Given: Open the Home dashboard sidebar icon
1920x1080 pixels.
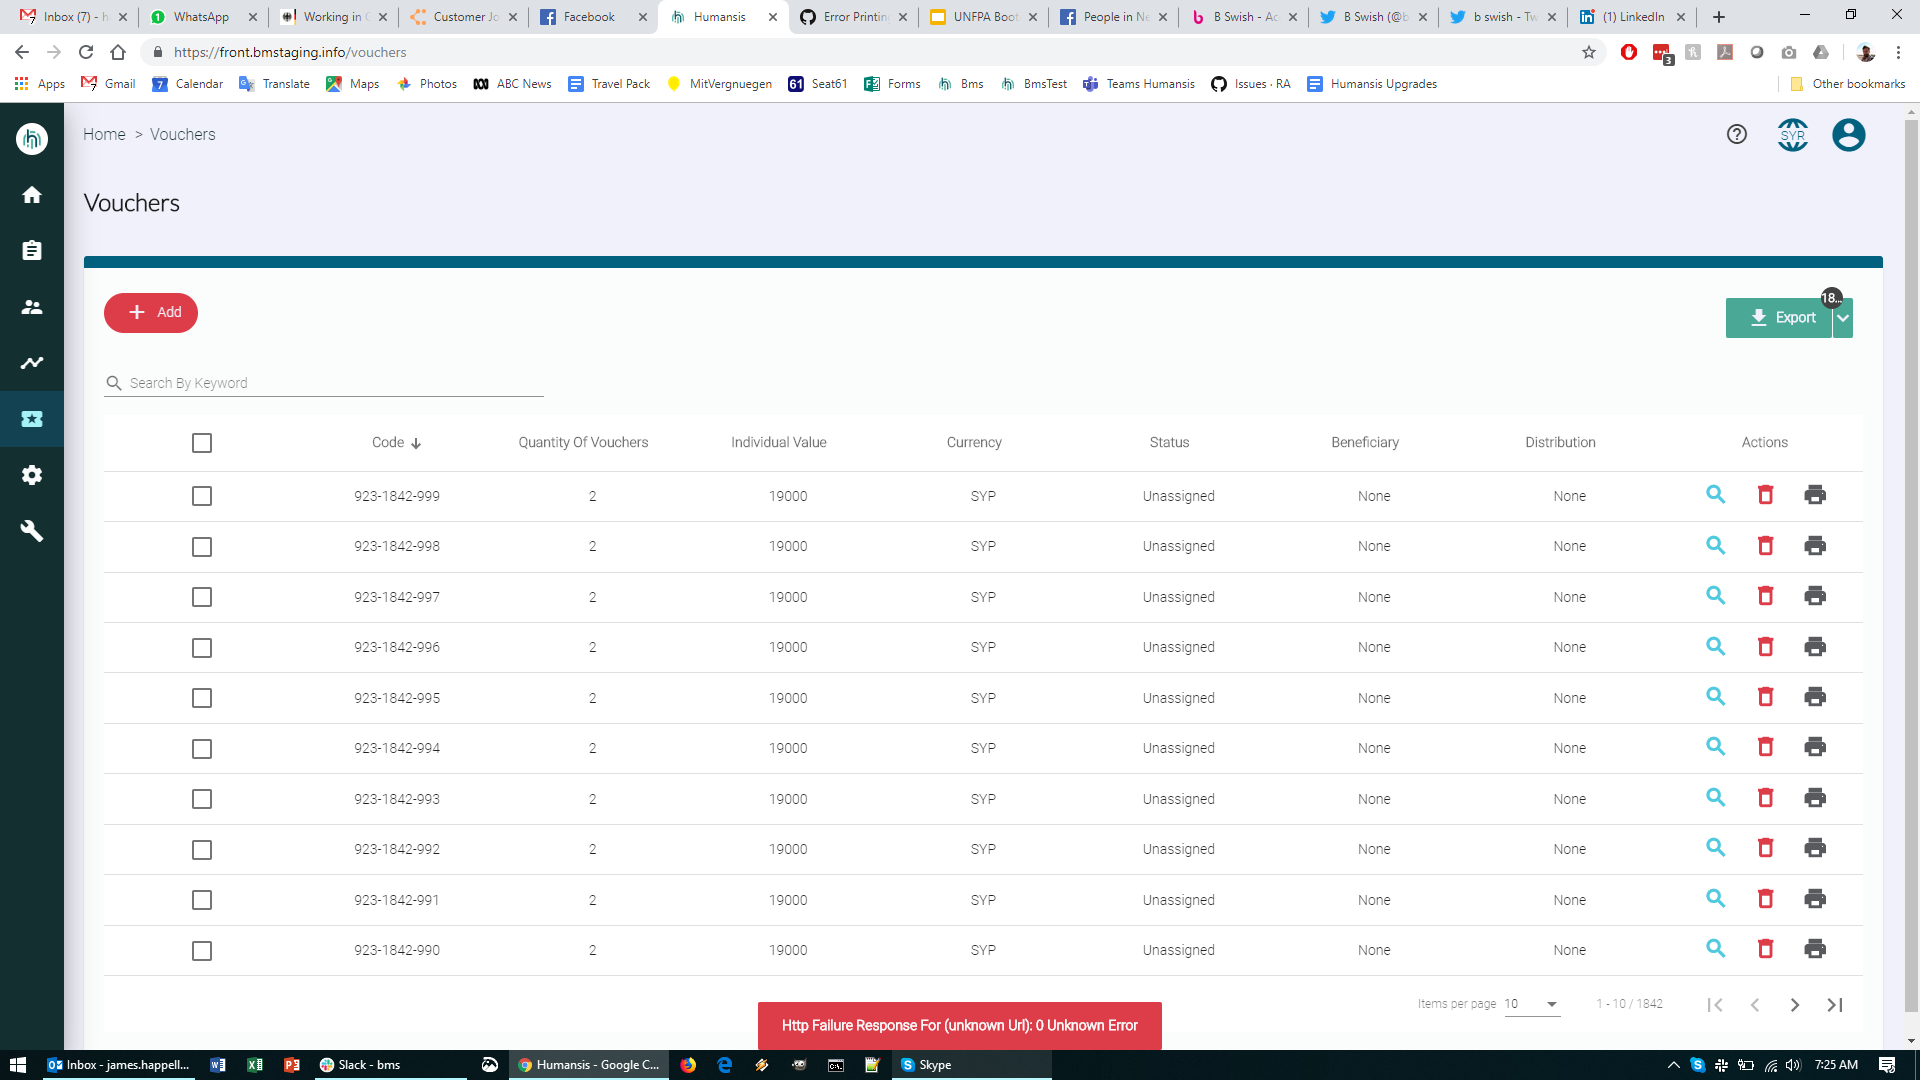Looking at the screenshot, I should point(32,195).
